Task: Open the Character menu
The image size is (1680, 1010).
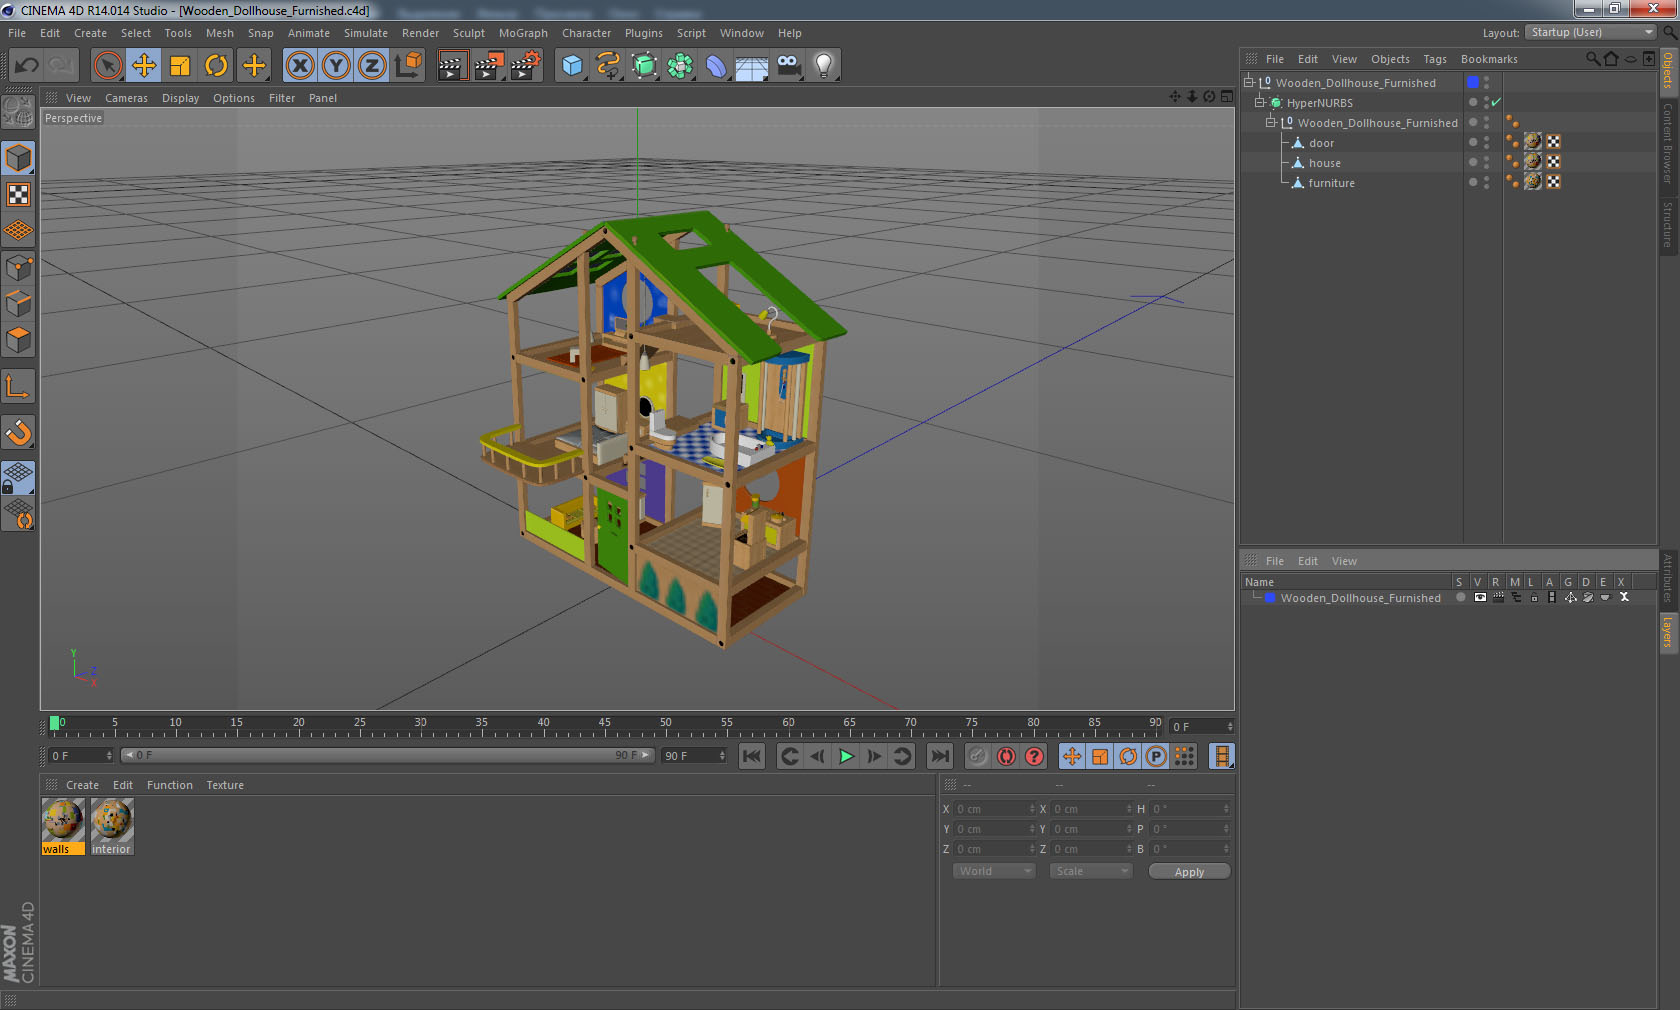Action: 586,33
